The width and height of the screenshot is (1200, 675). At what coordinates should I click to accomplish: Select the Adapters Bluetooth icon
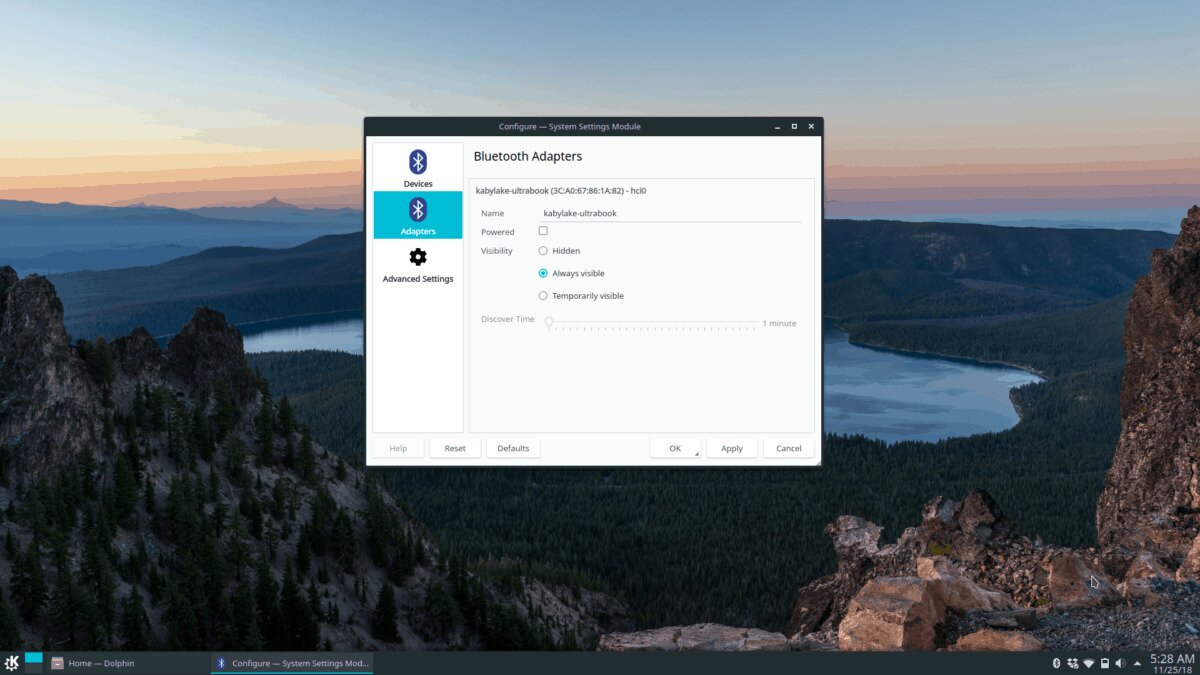pos(418,209)
